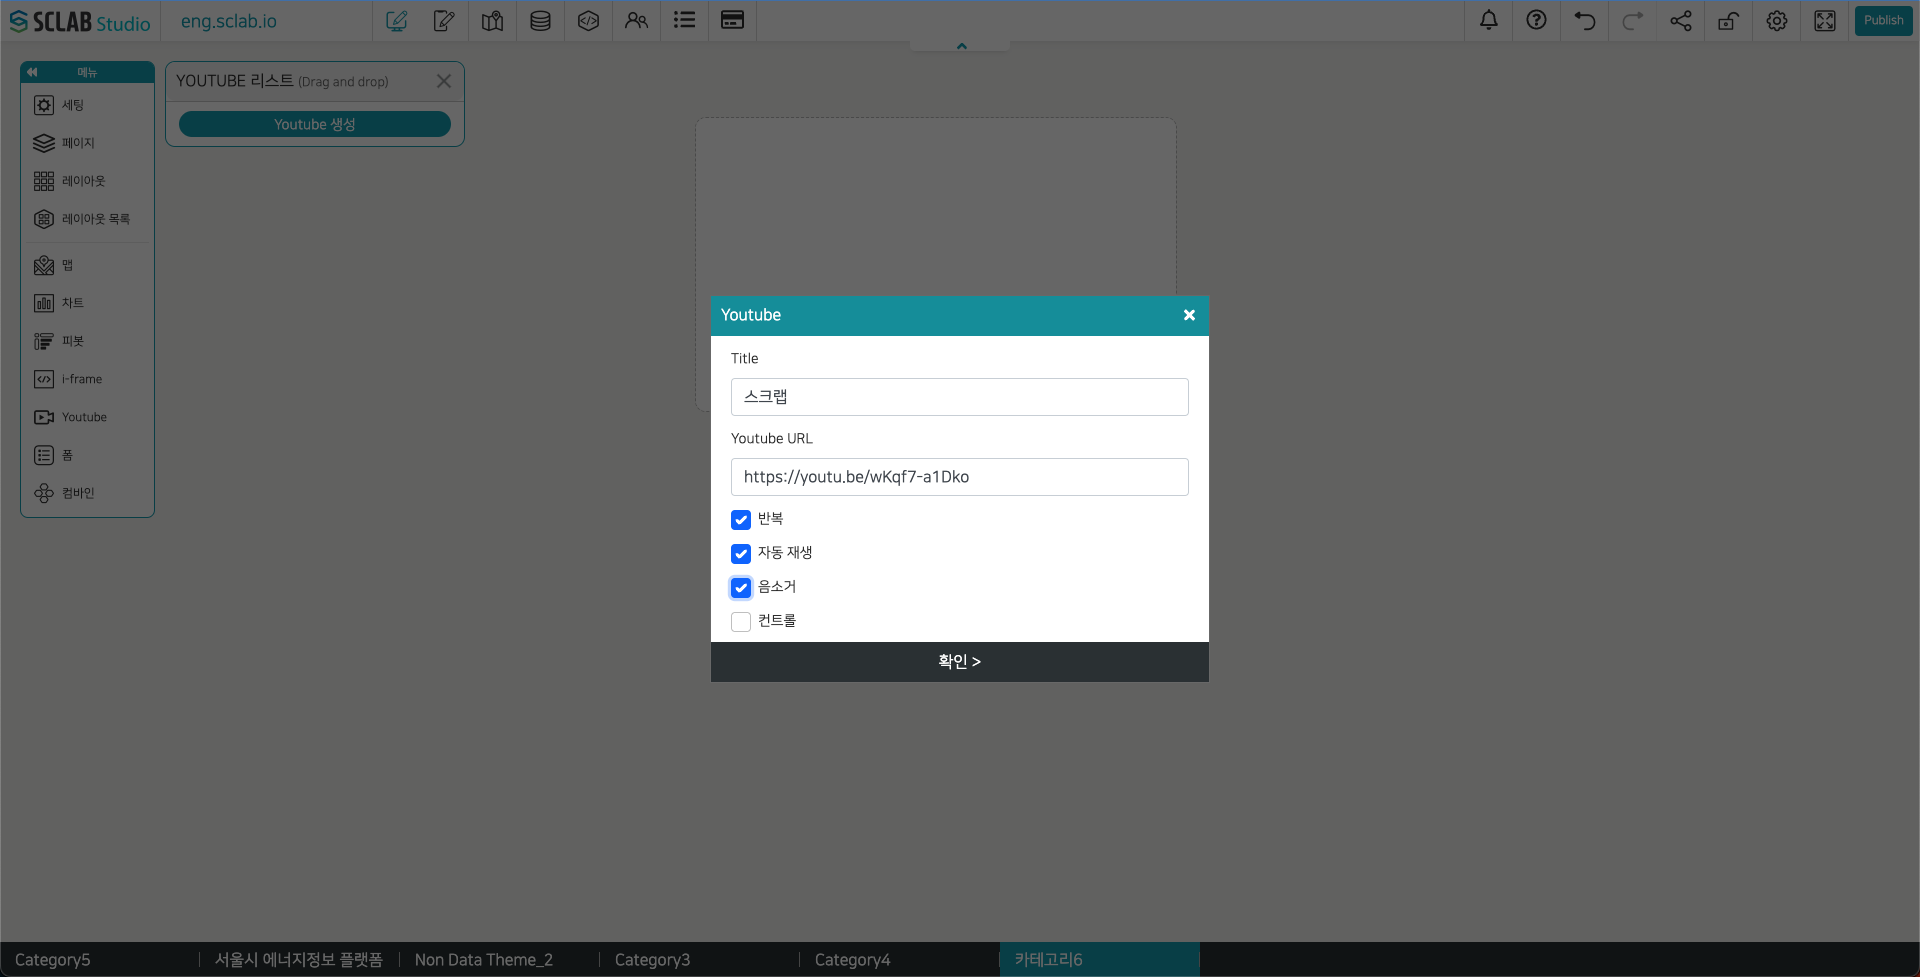Select 피봇 in side menu

coord(87,341)
